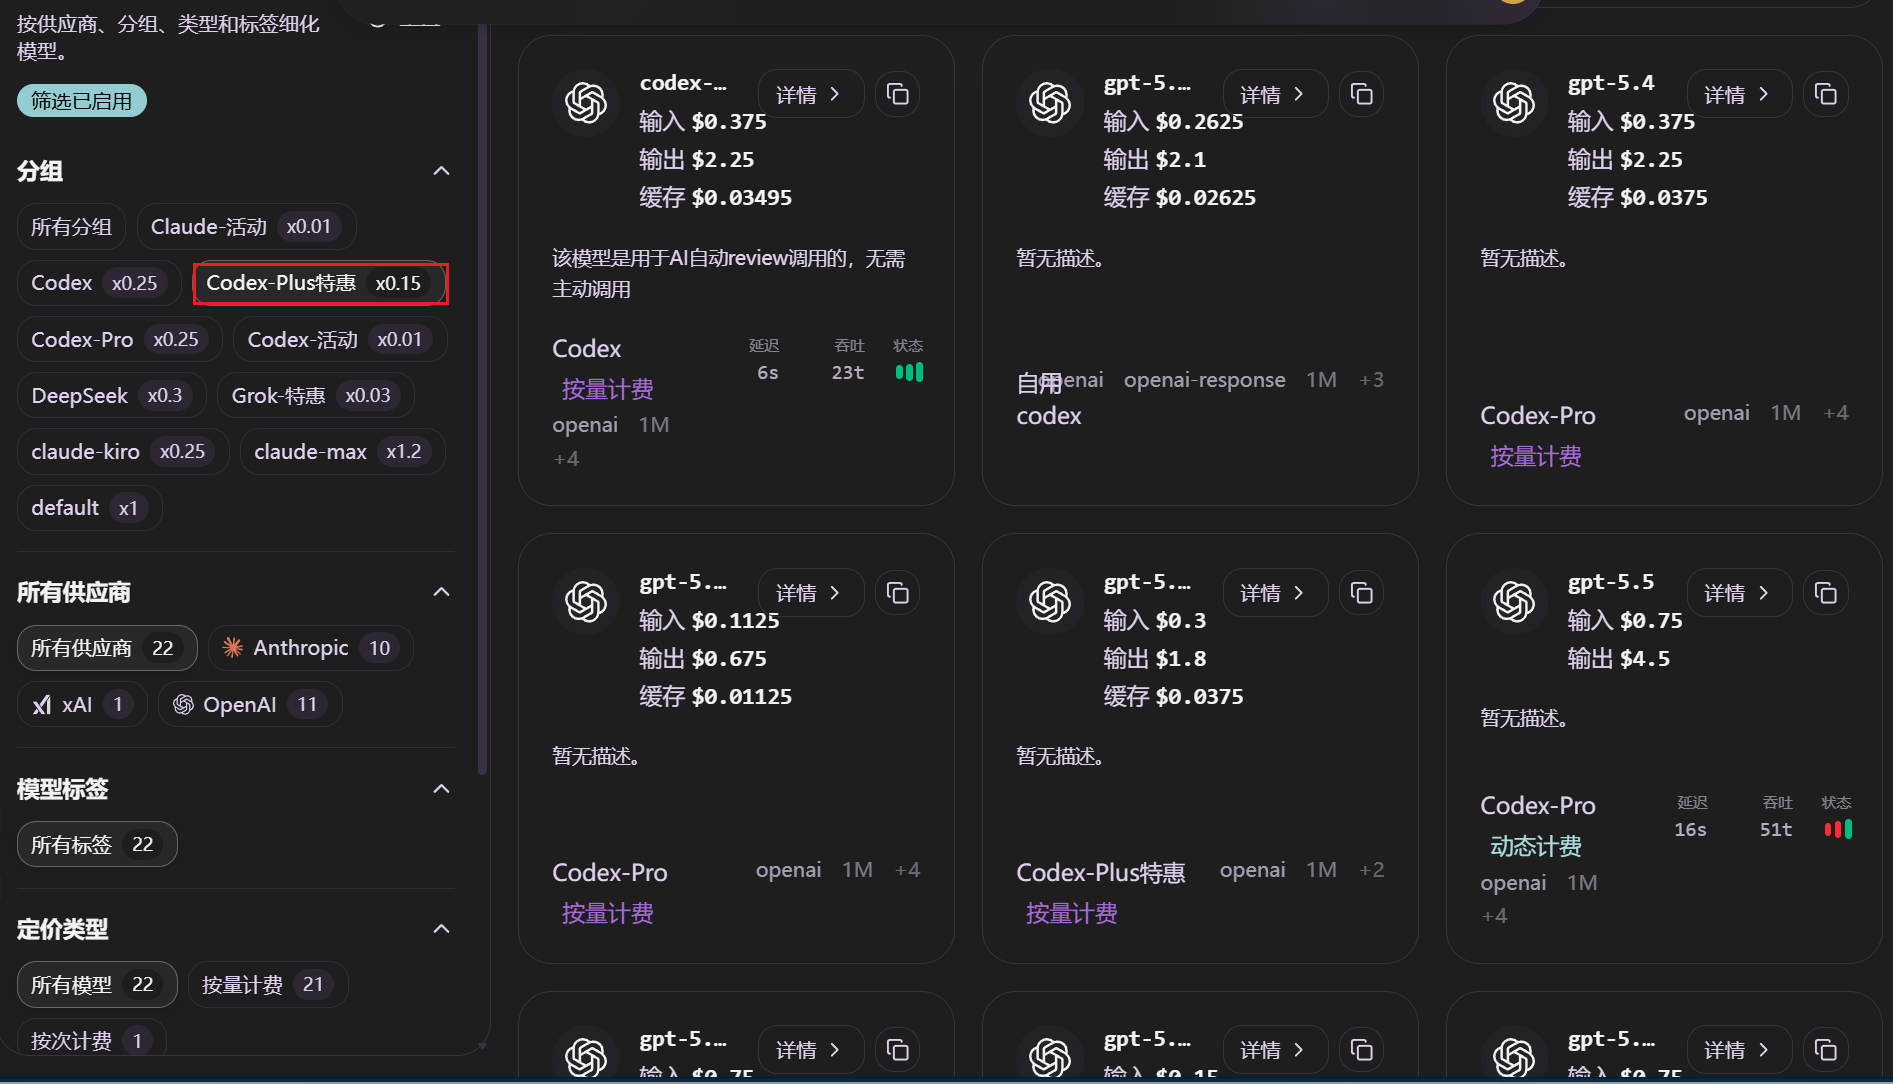1893x1084 pixels.
Task: Click the OpenAI logo on the gpt-5.5 card
Action: [1514, 601]
